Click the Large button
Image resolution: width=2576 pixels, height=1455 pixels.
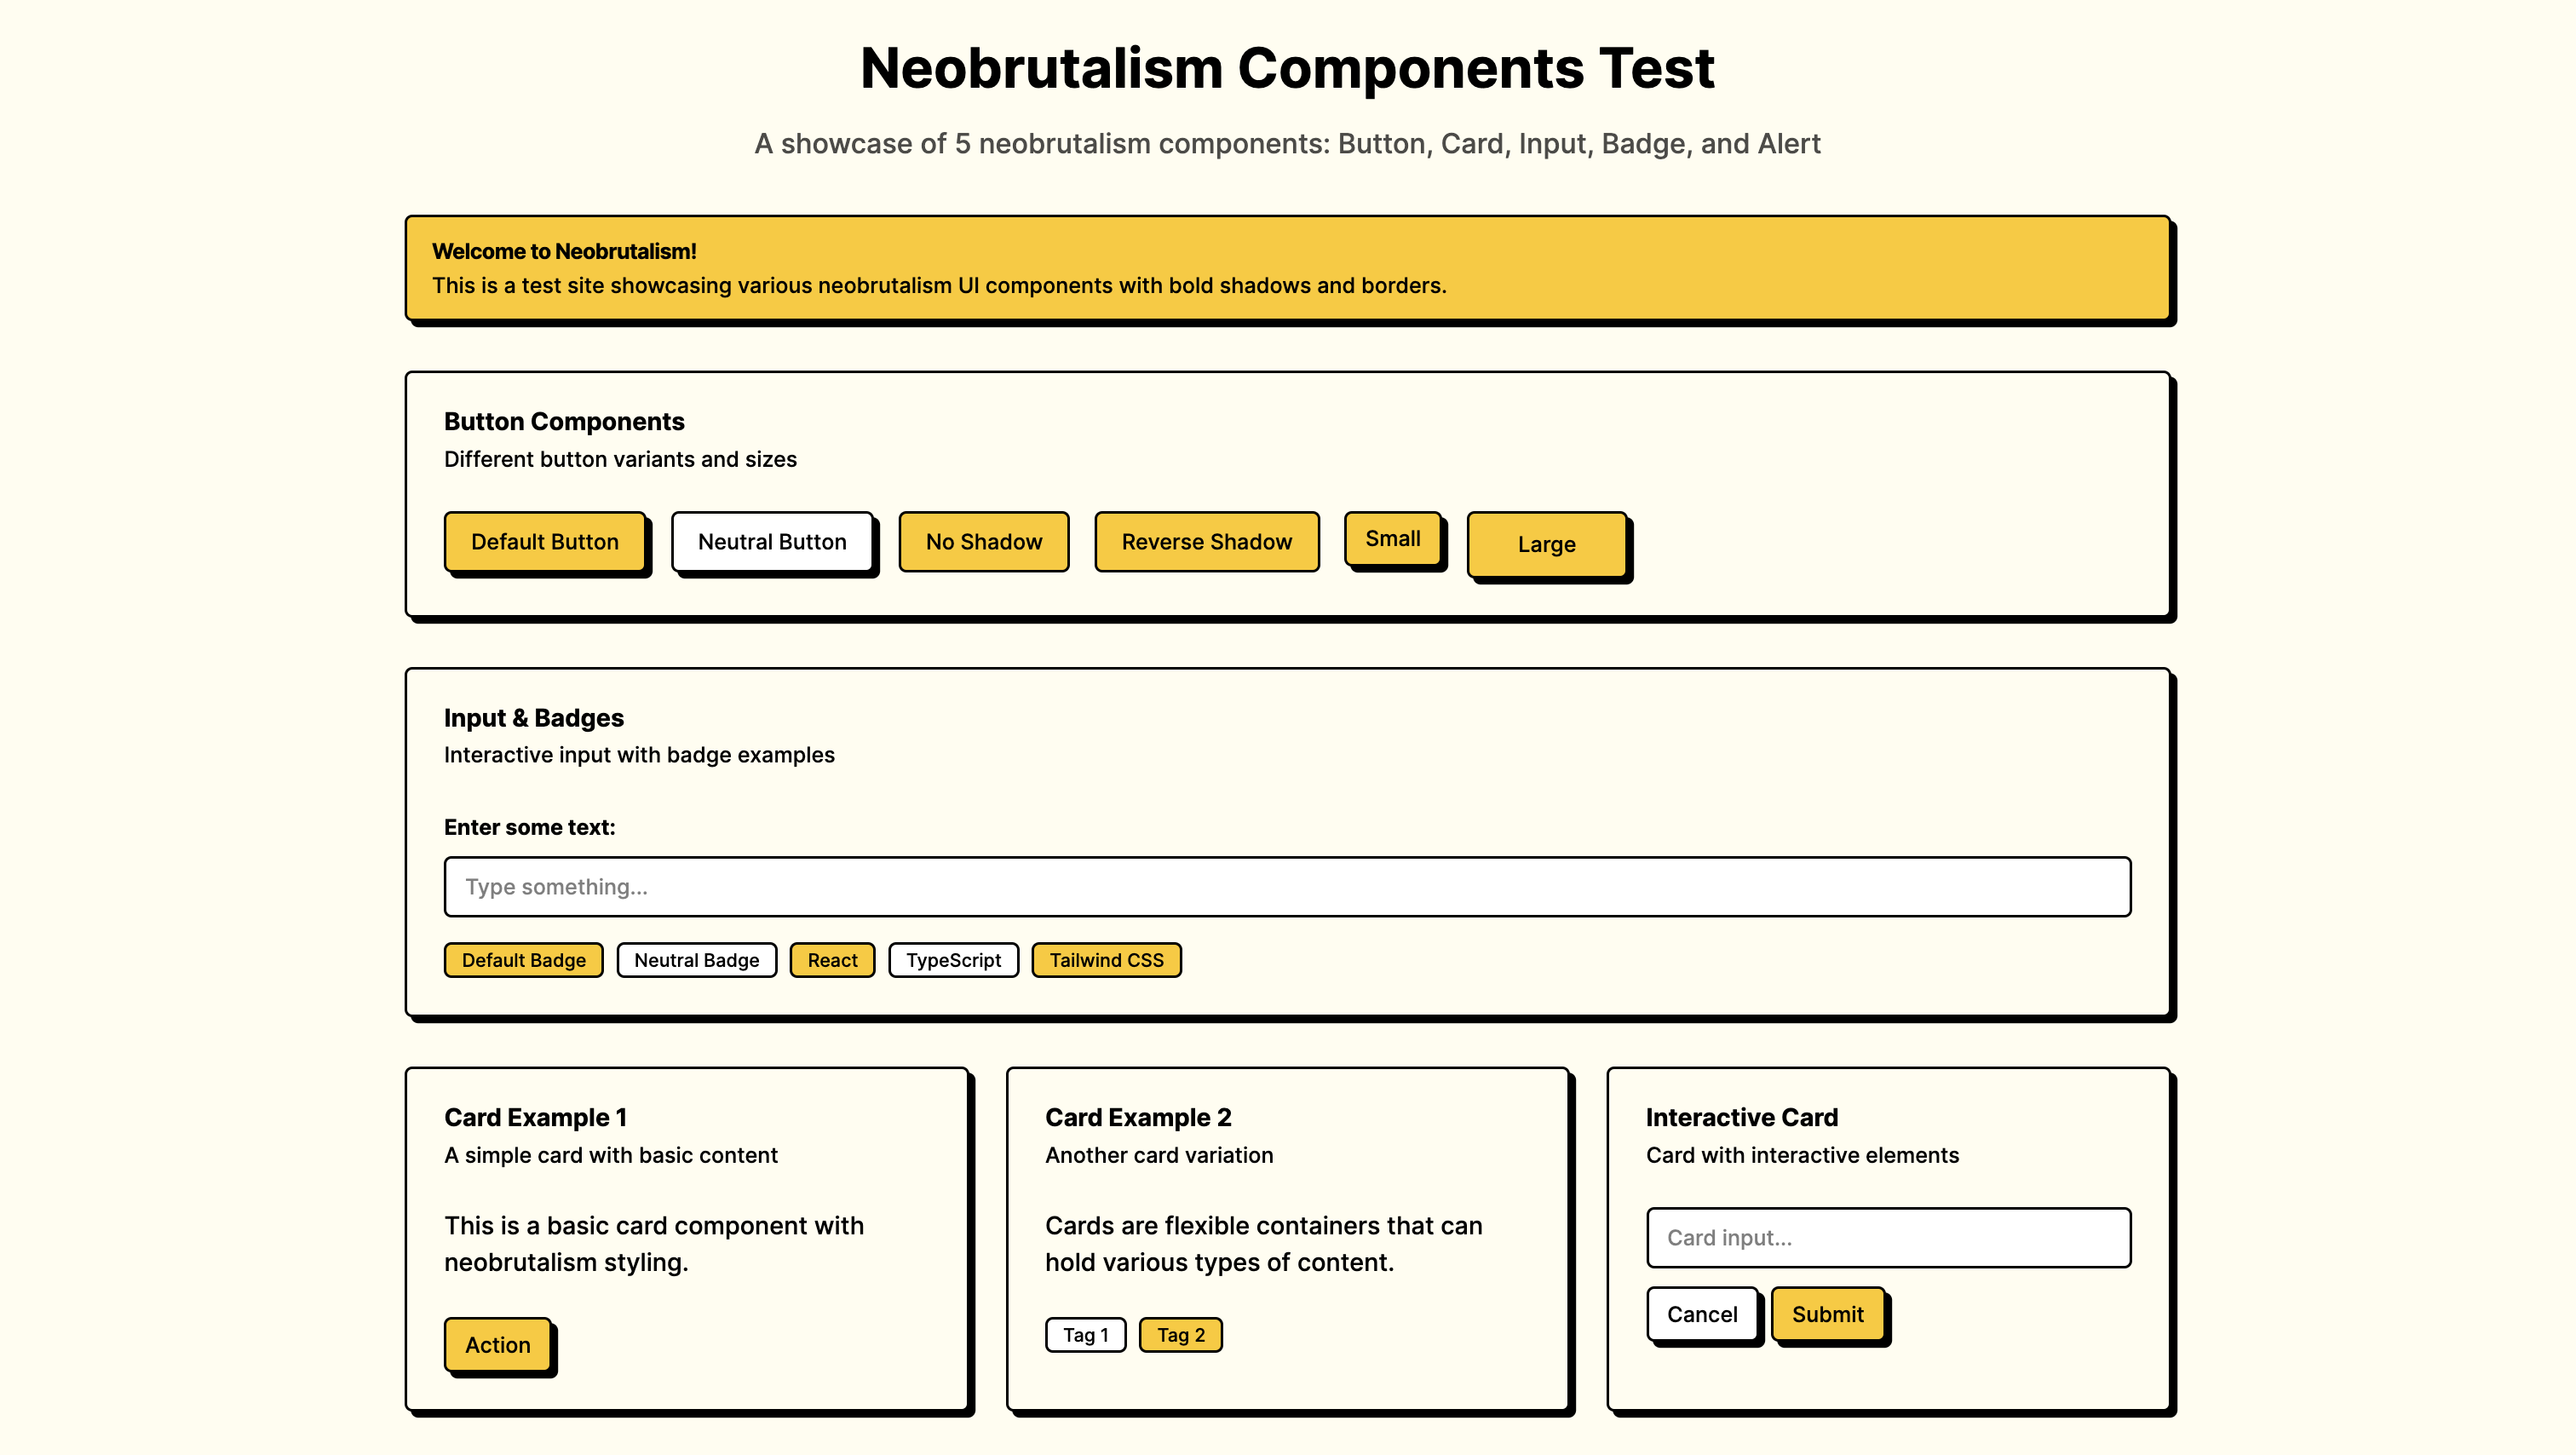tap(1547, 544)
